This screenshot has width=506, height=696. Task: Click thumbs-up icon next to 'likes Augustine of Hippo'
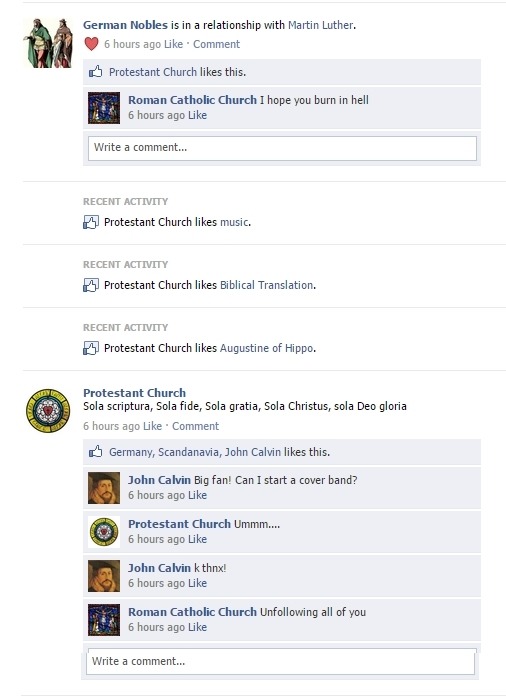(x=91, y=348)
